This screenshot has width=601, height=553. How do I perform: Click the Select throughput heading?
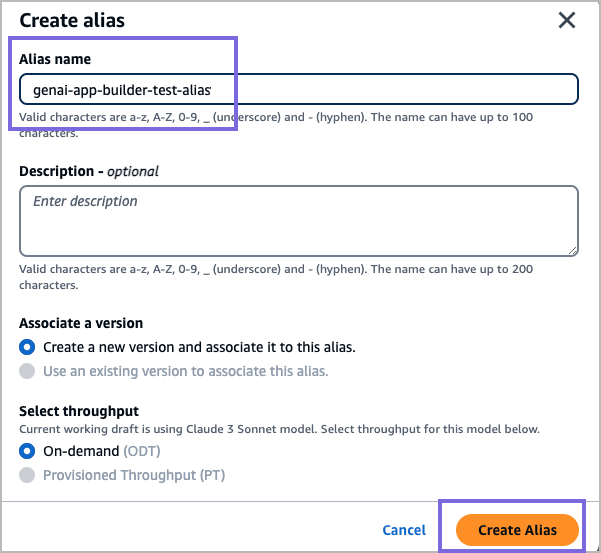tap(79, 411)
